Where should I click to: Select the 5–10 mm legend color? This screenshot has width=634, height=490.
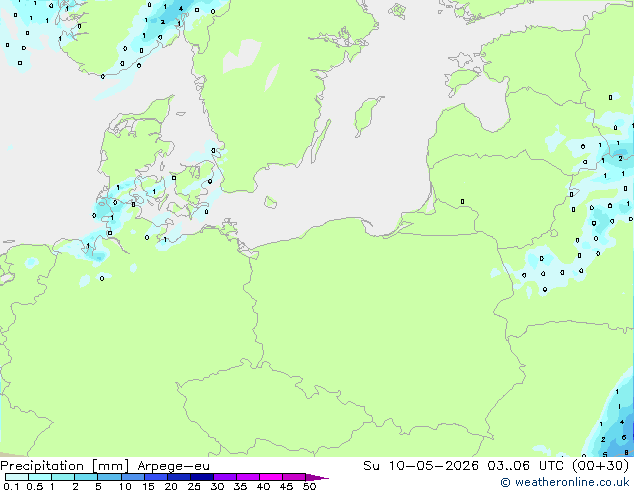[109, 477]
